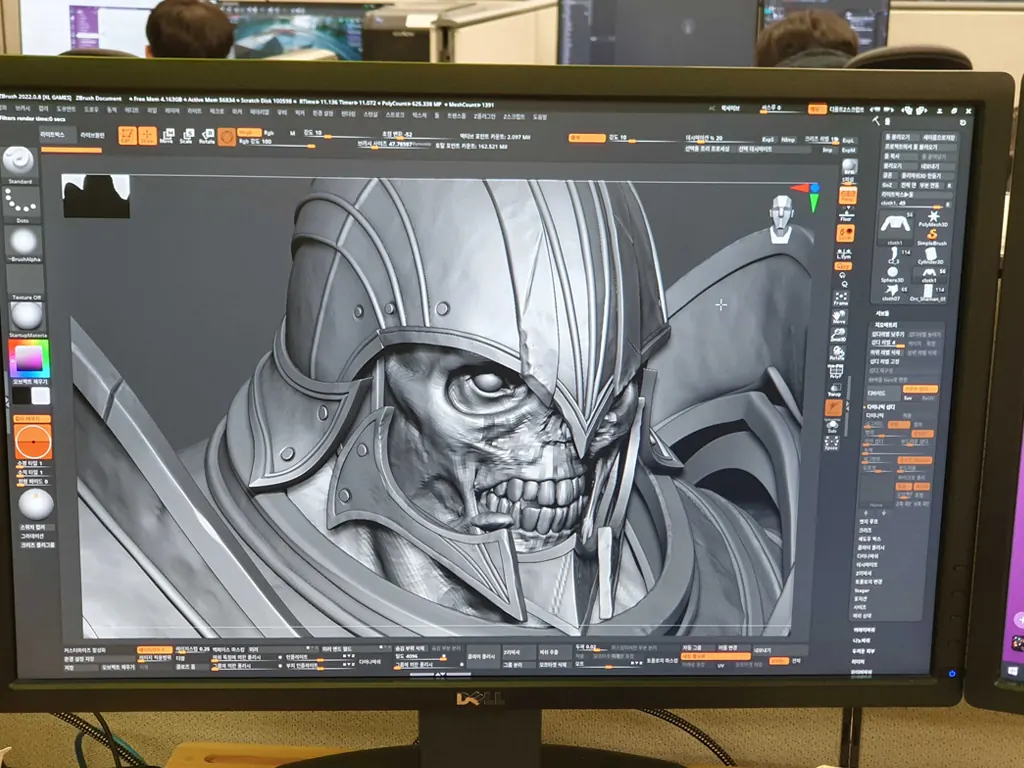Adjust the Rgb 강도 100 slider

tap(276, 142)
